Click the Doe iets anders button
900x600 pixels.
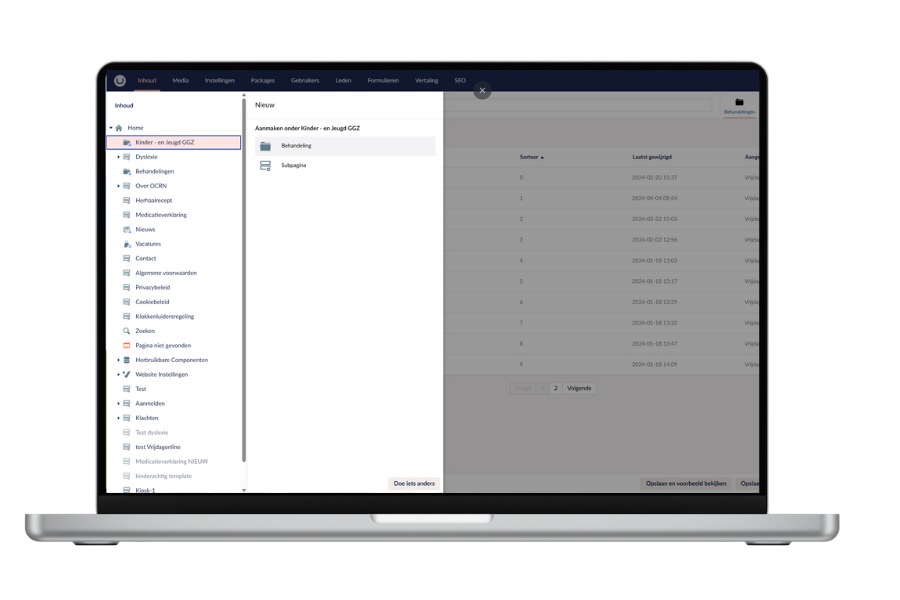(414, 483)
